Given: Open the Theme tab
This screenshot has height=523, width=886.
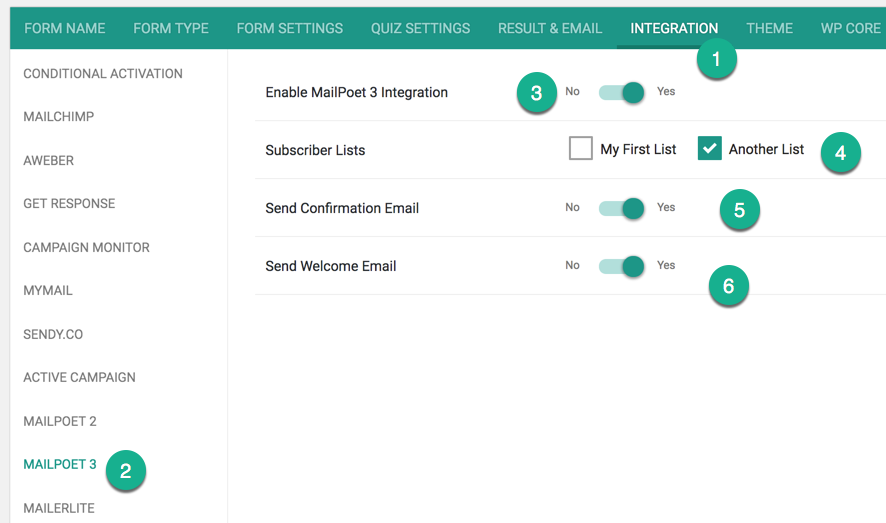Looking at the screenshot, I should pyautogui.click(x=770, y=28).
